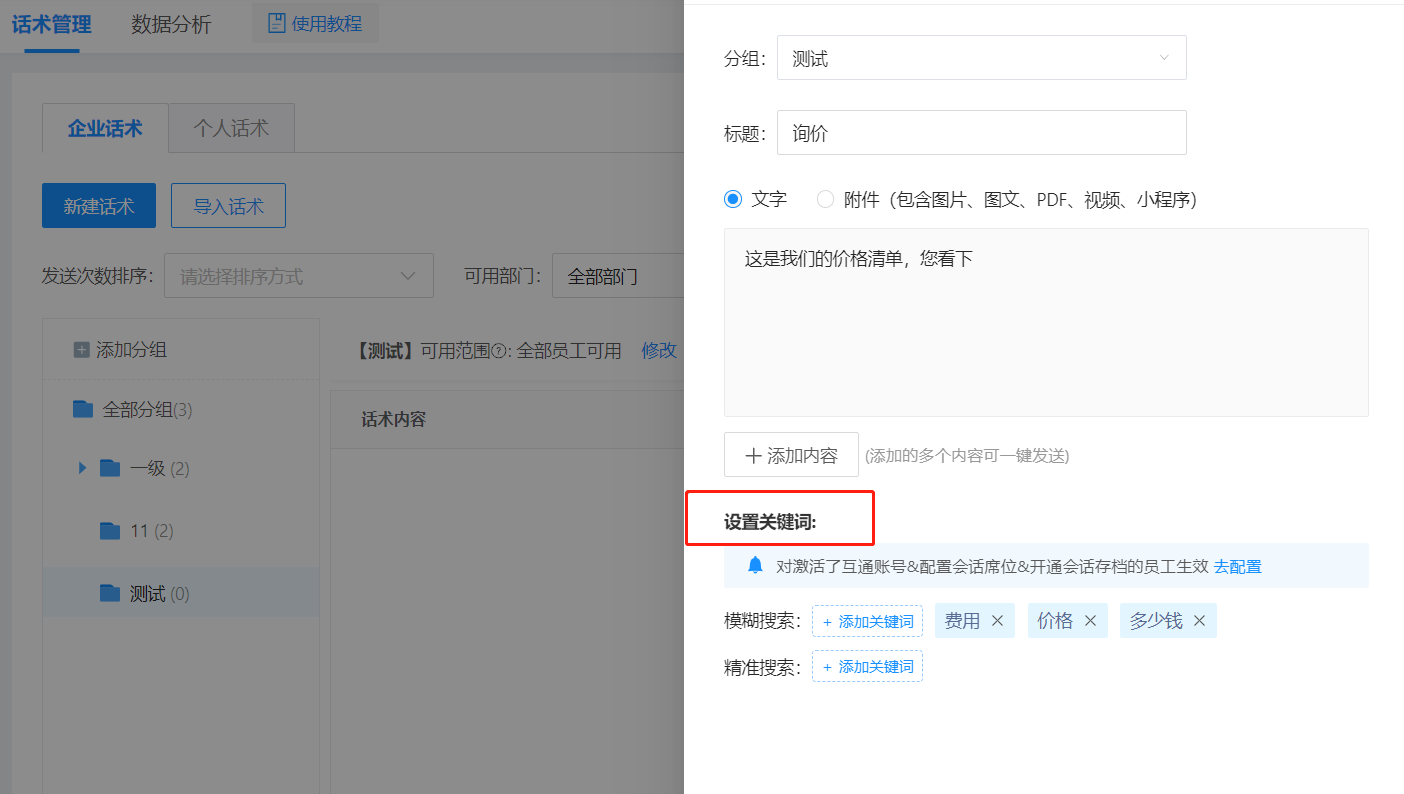Open the 发送次数排序 sort dropdown
The width and height of the screenshot is (1404, 794).
[300, 276]
